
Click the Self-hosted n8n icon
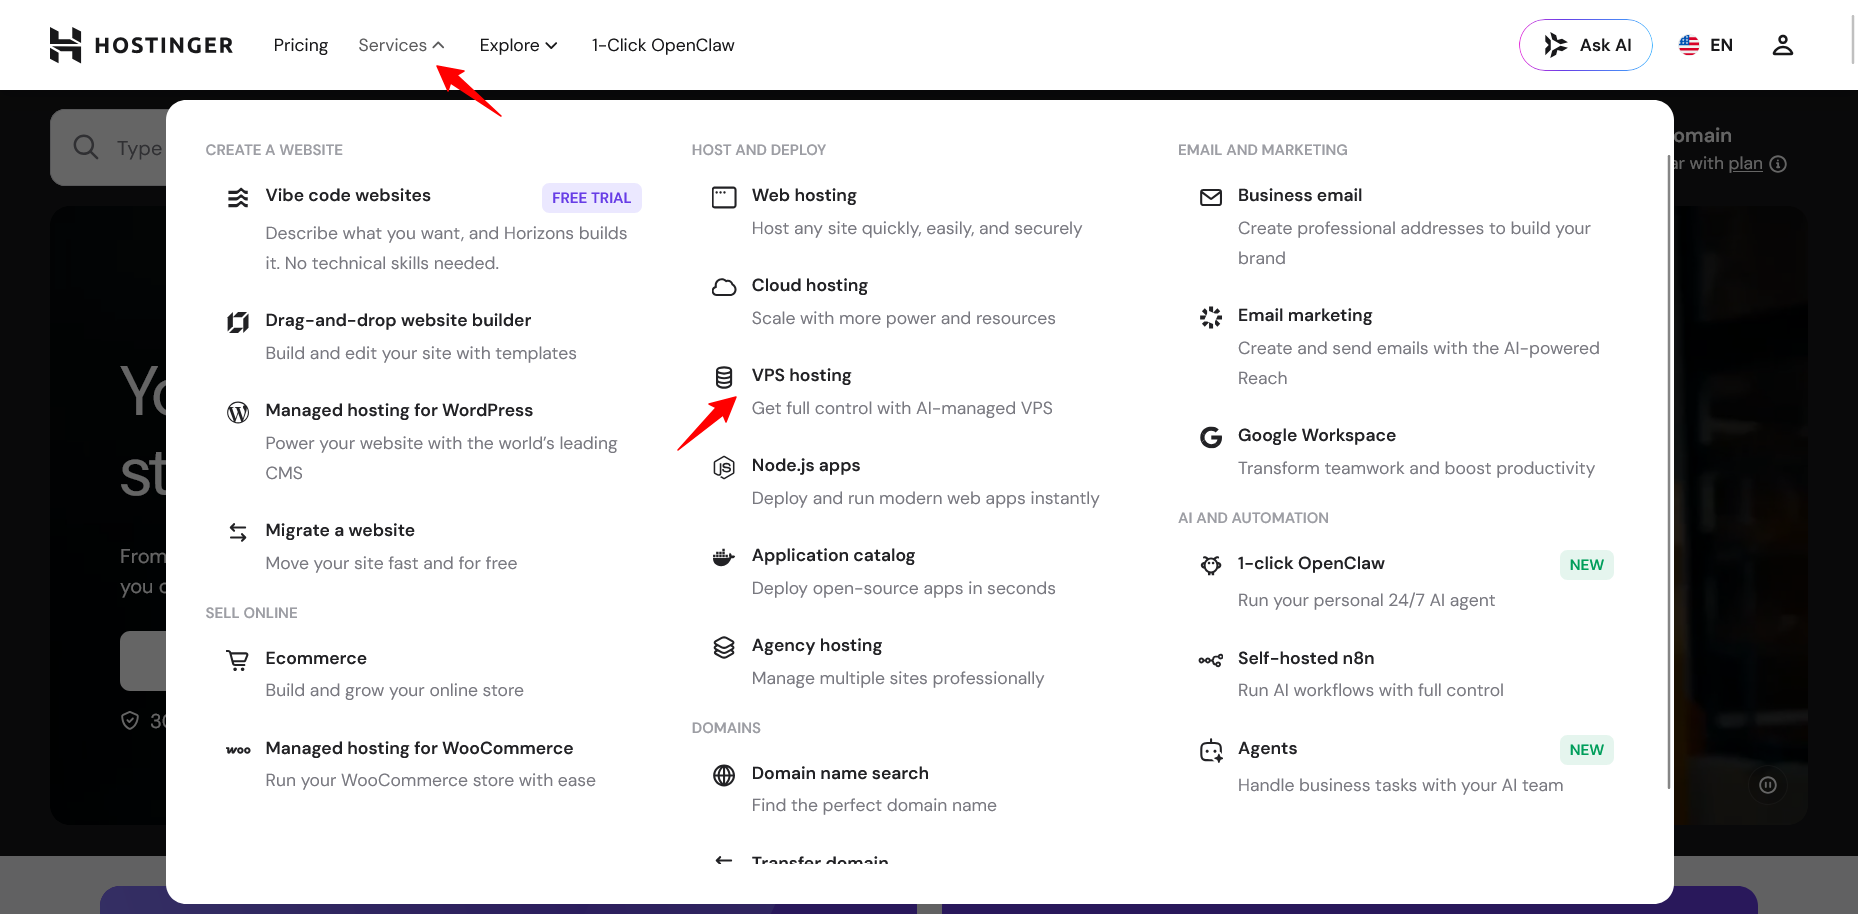tap(1211, 660)
